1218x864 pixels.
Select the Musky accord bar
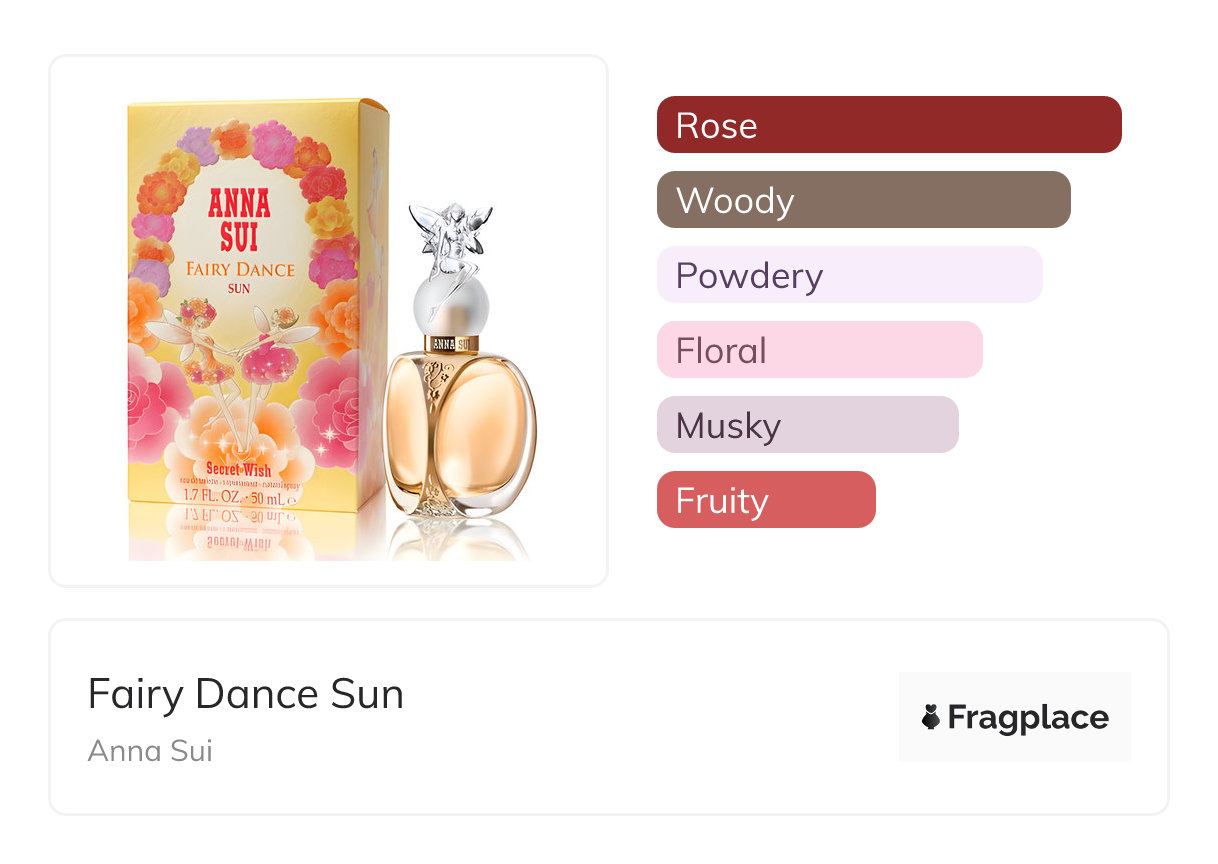coord(807,425)
